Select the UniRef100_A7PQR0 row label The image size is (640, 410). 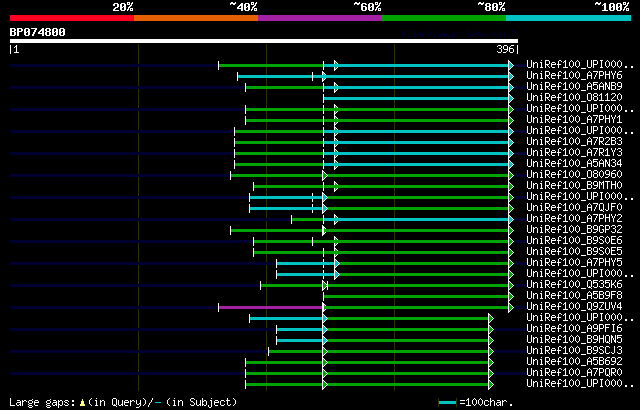(574, 373)
